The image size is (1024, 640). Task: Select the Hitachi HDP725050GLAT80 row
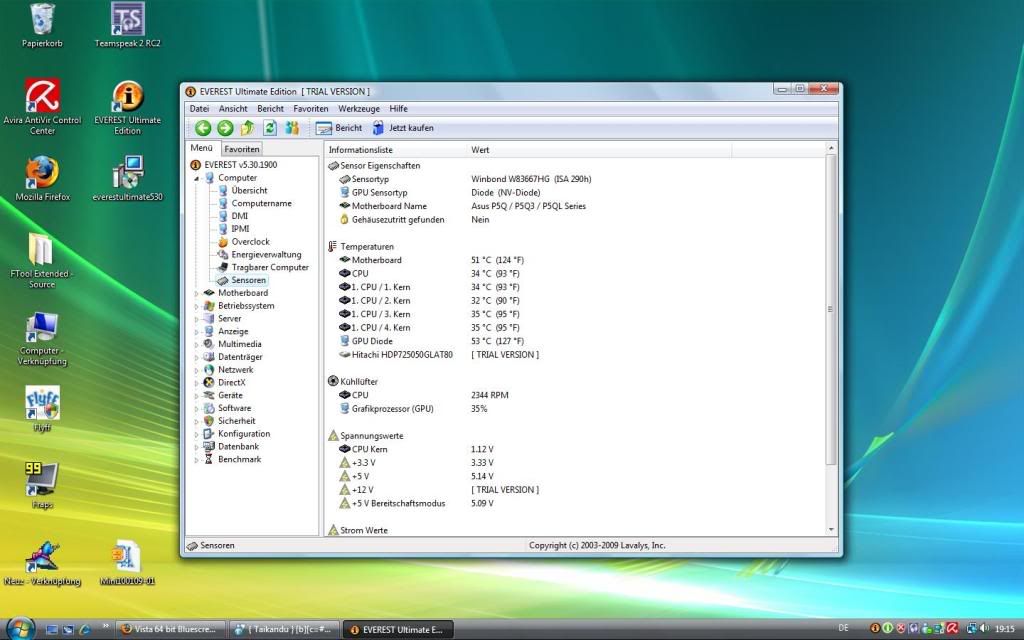coord(575,355)
